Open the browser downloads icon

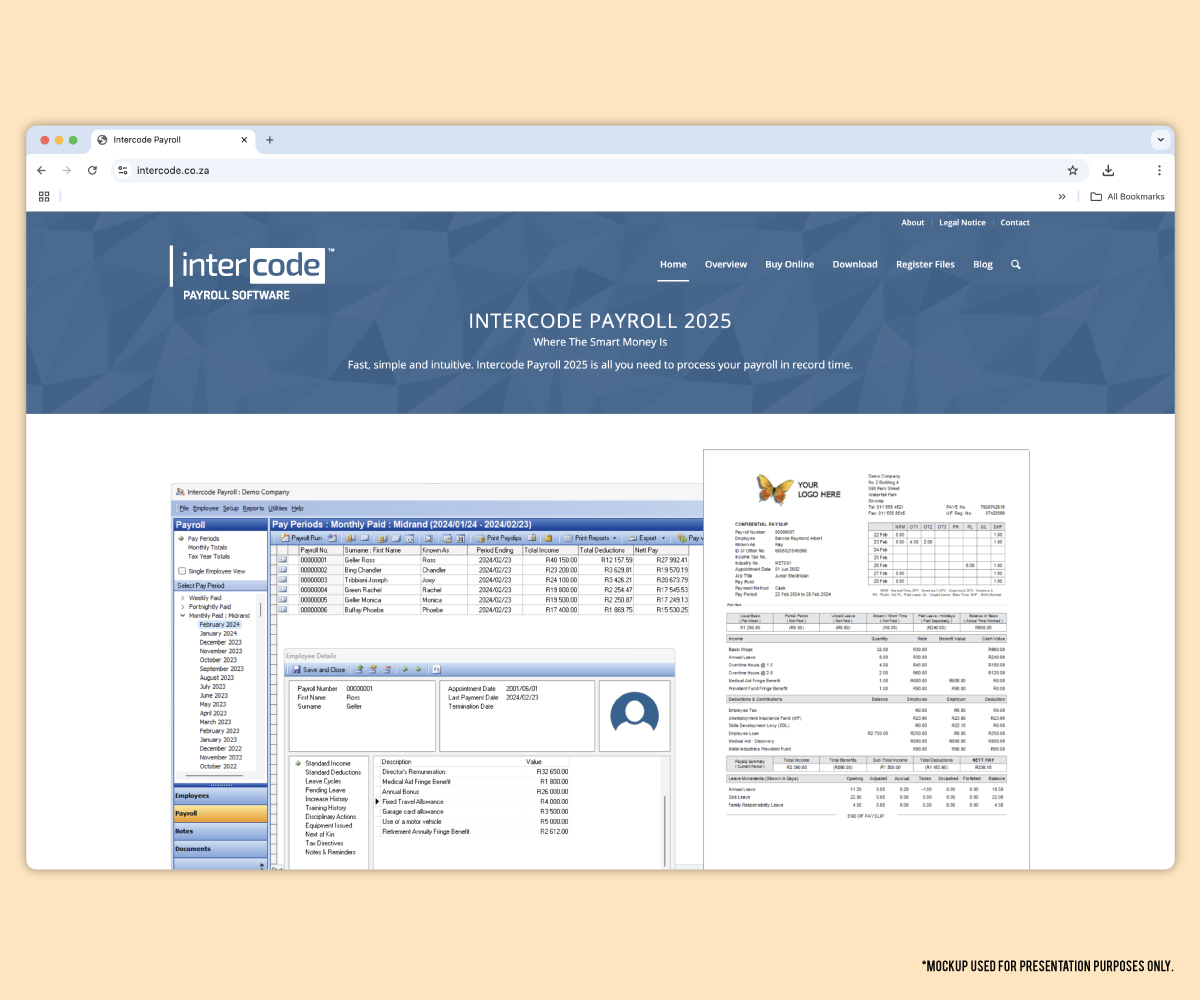tap(1108, 170)
